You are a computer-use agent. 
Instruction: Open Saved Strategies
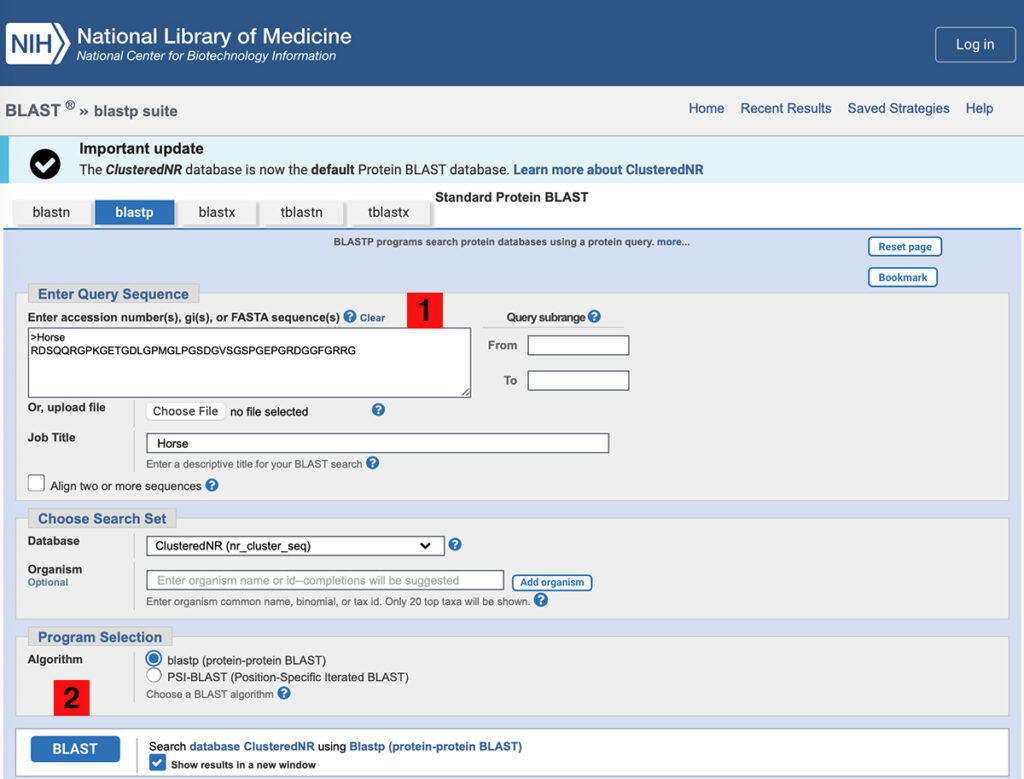899,108
